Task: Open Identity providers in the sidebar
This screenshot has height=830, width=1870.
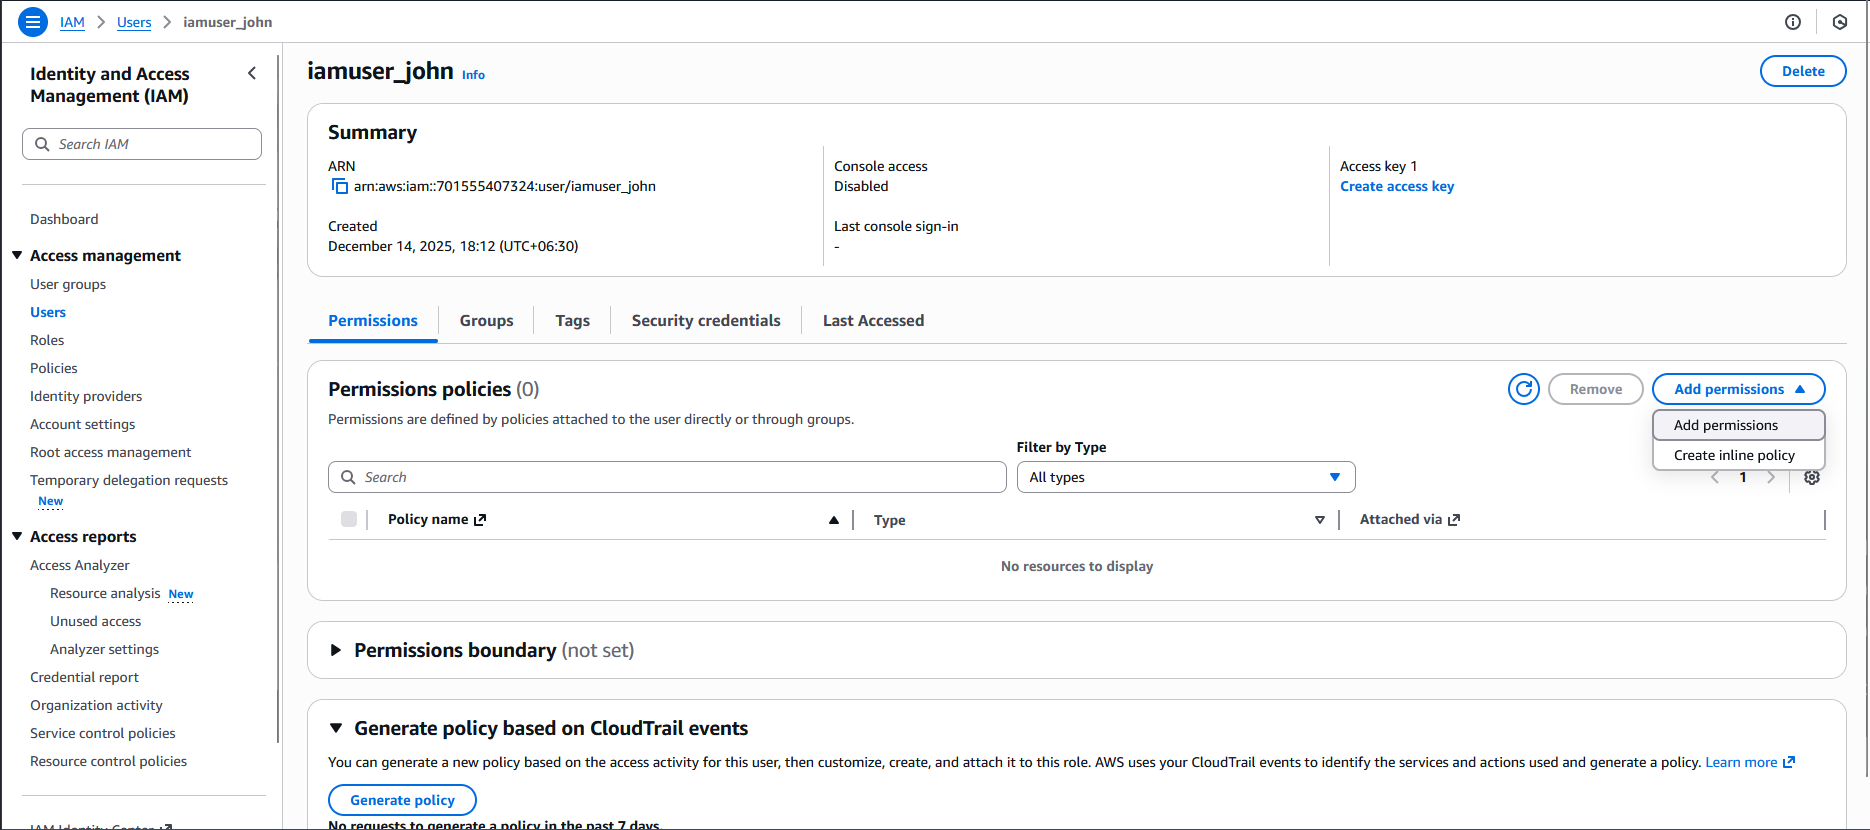Action: [x=86, y=396]
